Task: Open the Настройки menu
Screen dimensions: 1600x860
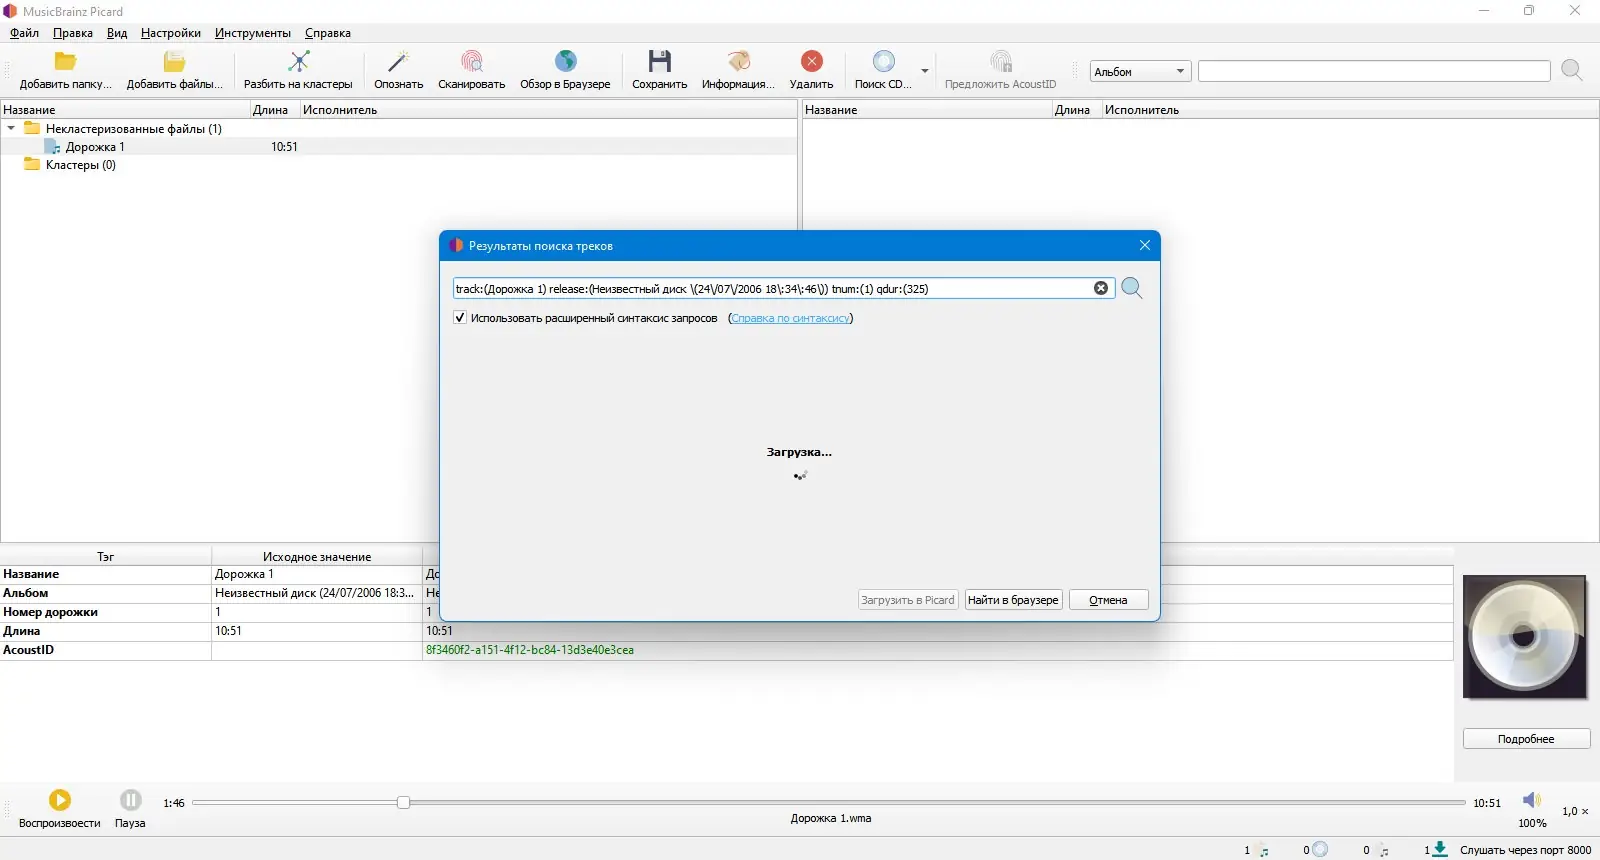Action: 171,33
